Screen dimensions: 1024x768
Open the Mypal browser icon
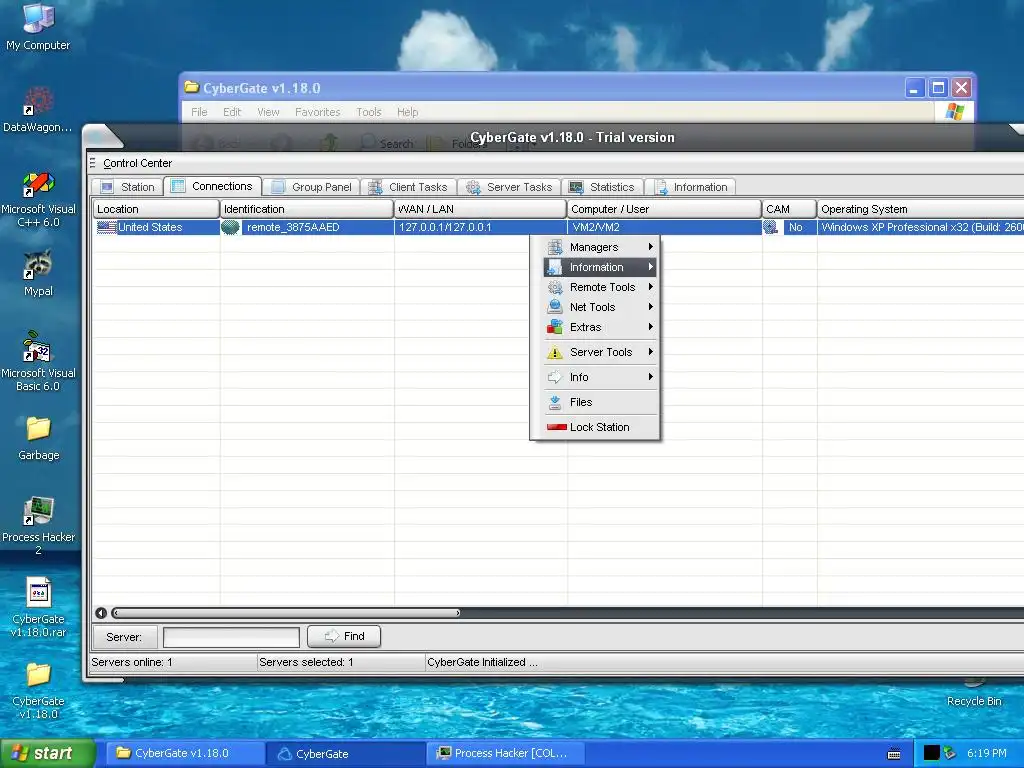tap(38, 273)
